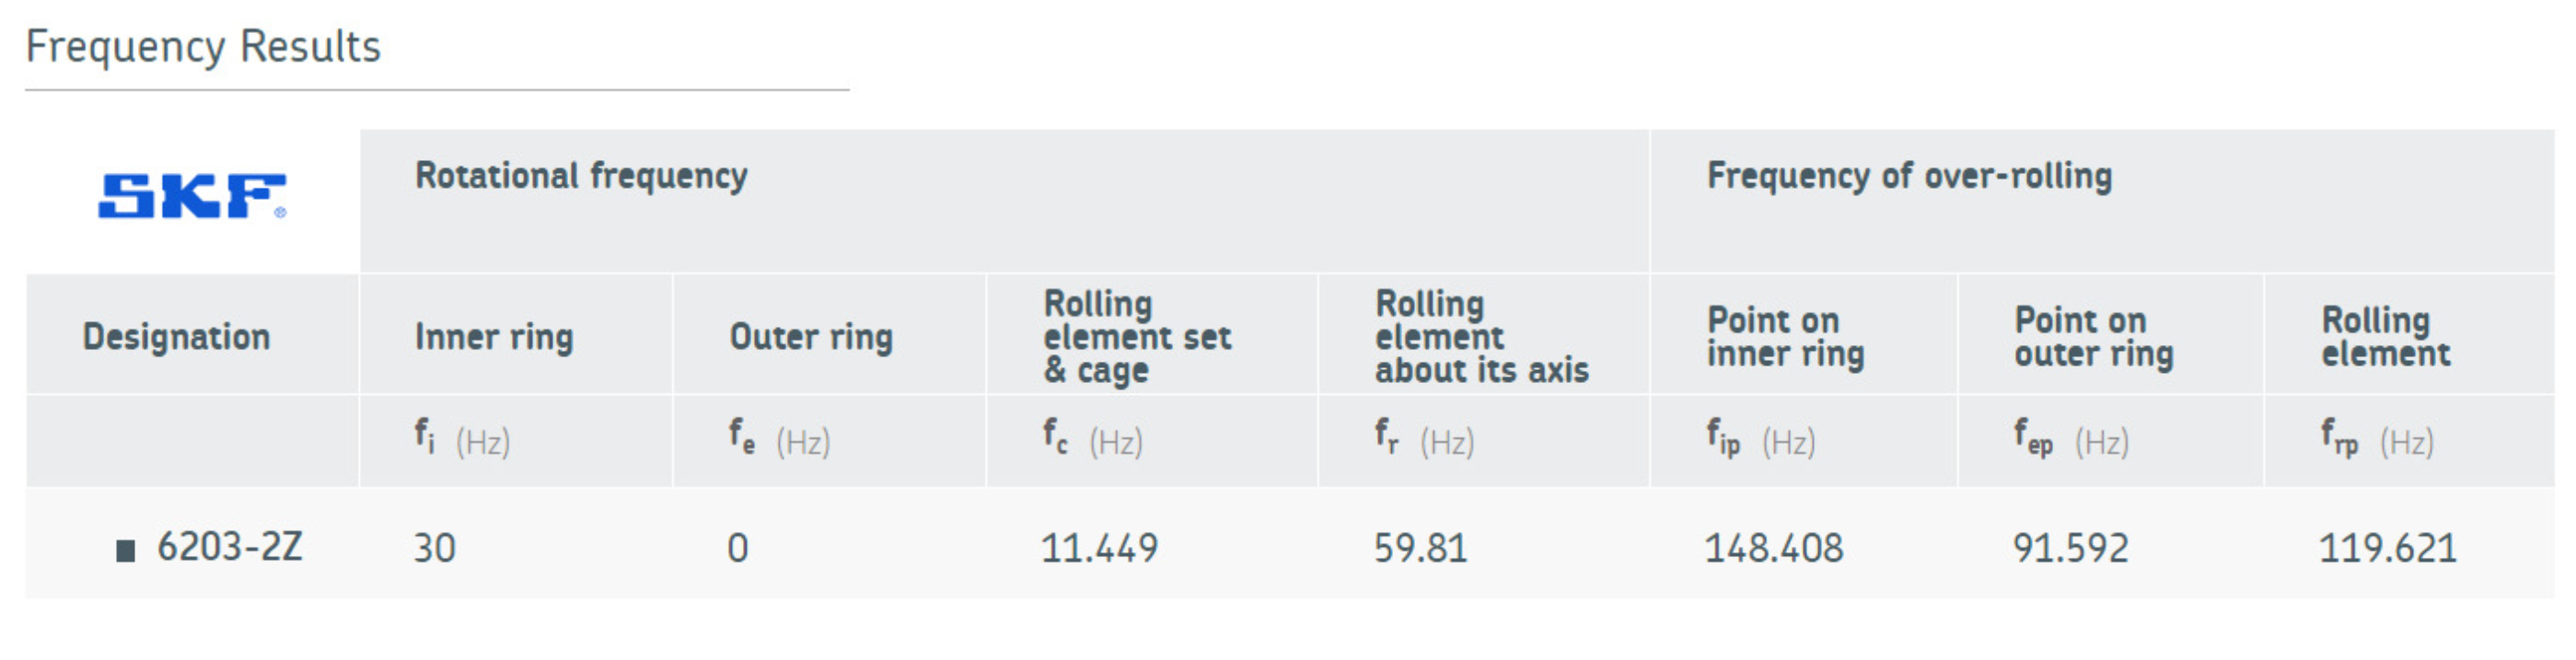Click the Point on outer ring header
This screenshot has width=2576, height=660.
[x=2093, y=337]
